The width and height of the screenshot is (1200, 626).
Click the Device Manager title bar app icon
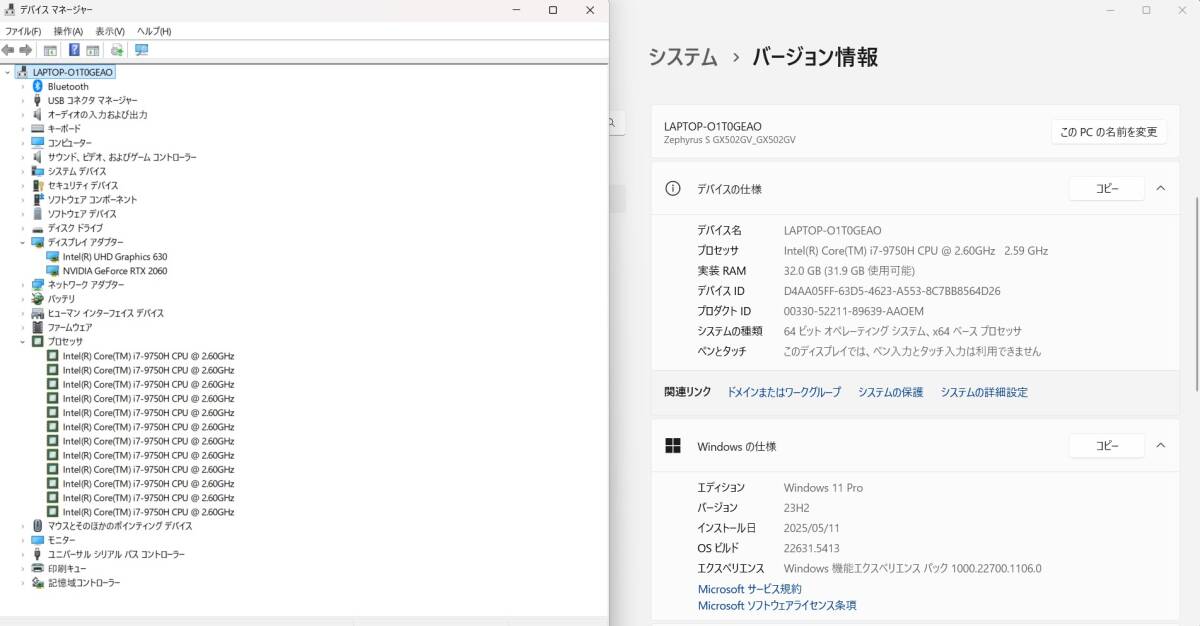tap(10, 9)
